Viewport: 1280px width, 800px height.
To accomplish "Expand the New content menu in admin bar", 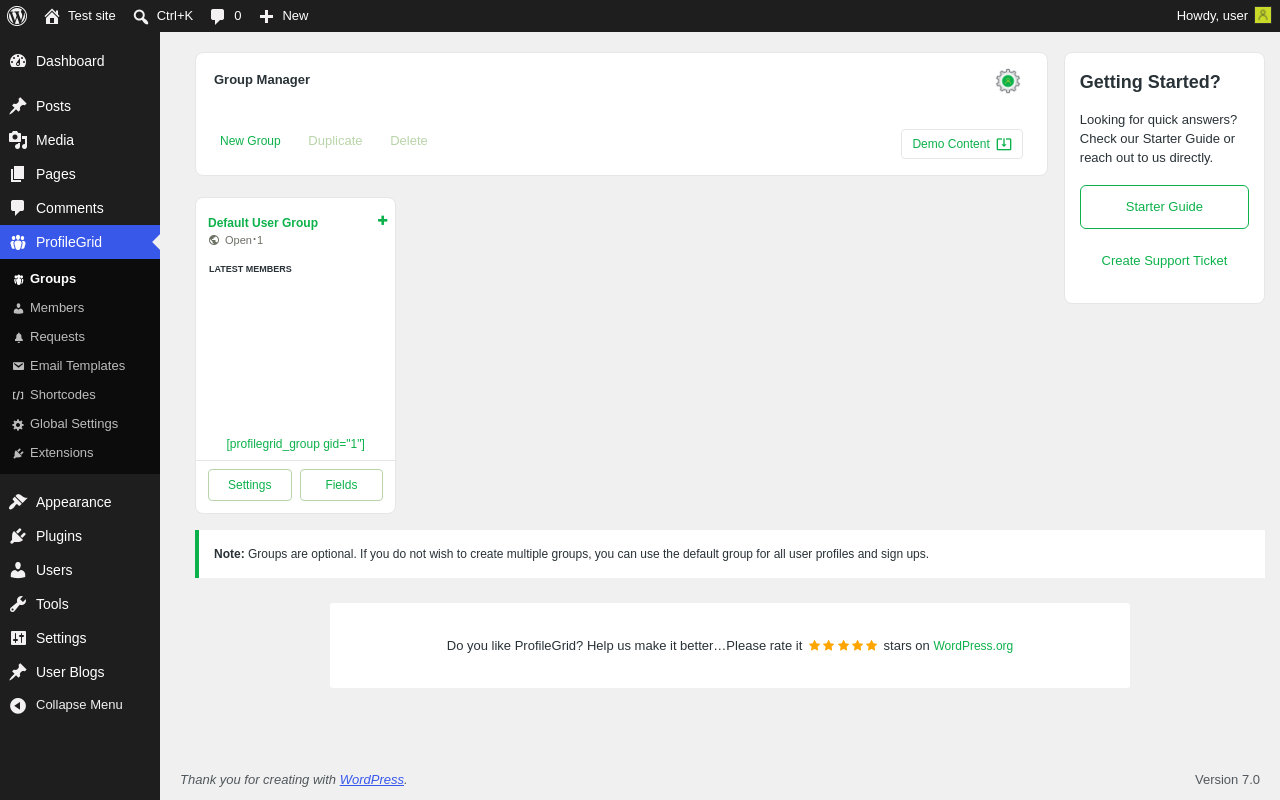I will pos(284,16).
